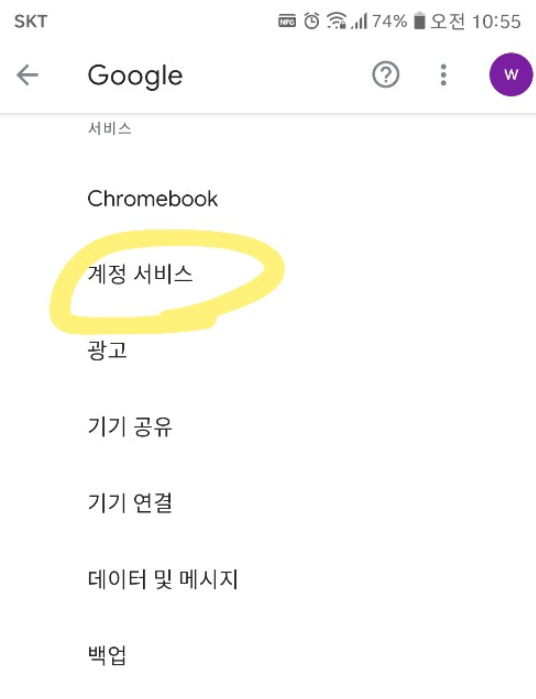
Task: Tap the battery status icon
Action: 419,21
